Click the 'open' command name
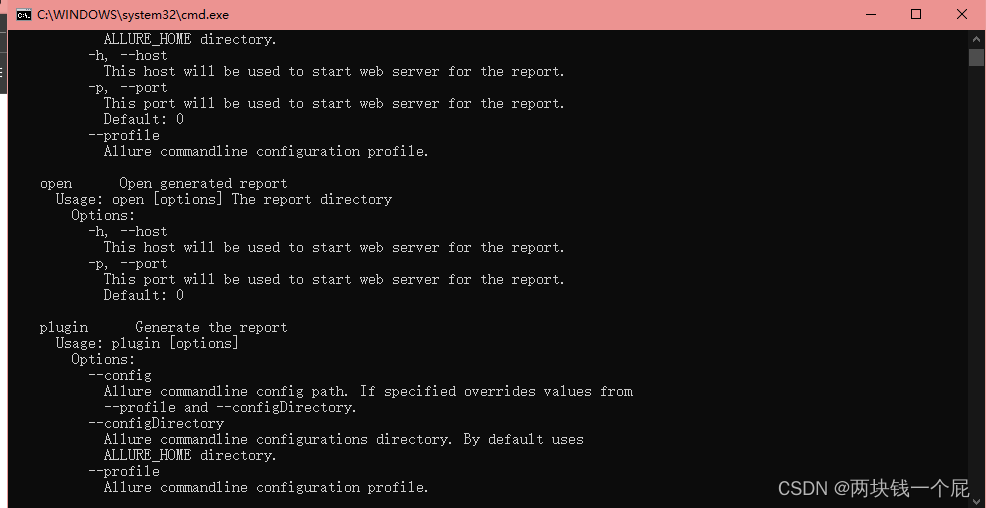This screenshot has height=508, width=986. click(56, 184)
